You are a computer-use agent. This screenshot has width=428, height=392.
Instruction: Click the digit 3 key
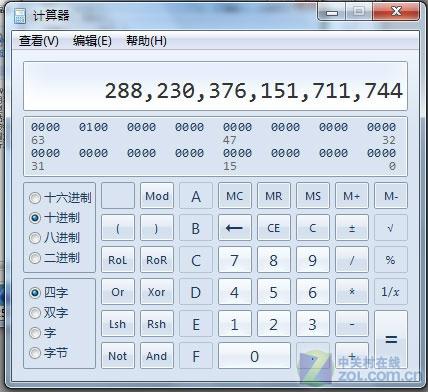(x=313, y=324)
